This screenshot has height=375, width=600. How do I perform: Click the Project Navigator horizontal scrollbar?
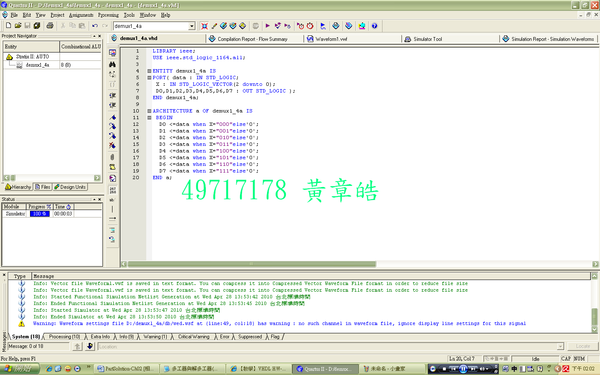click(52, 178)
